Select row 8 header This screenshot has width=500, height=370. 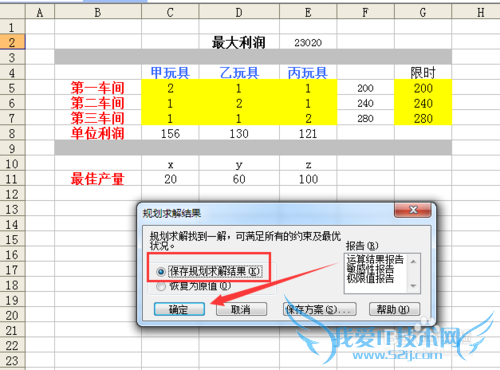pos(12,134)
